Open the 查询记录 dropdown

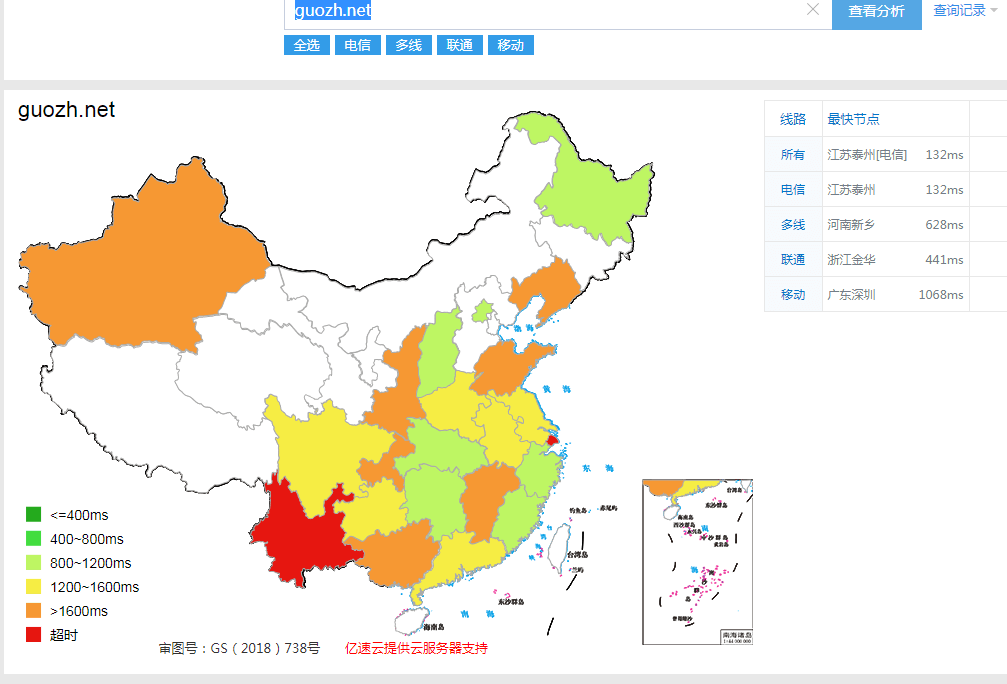click(965, 11)
